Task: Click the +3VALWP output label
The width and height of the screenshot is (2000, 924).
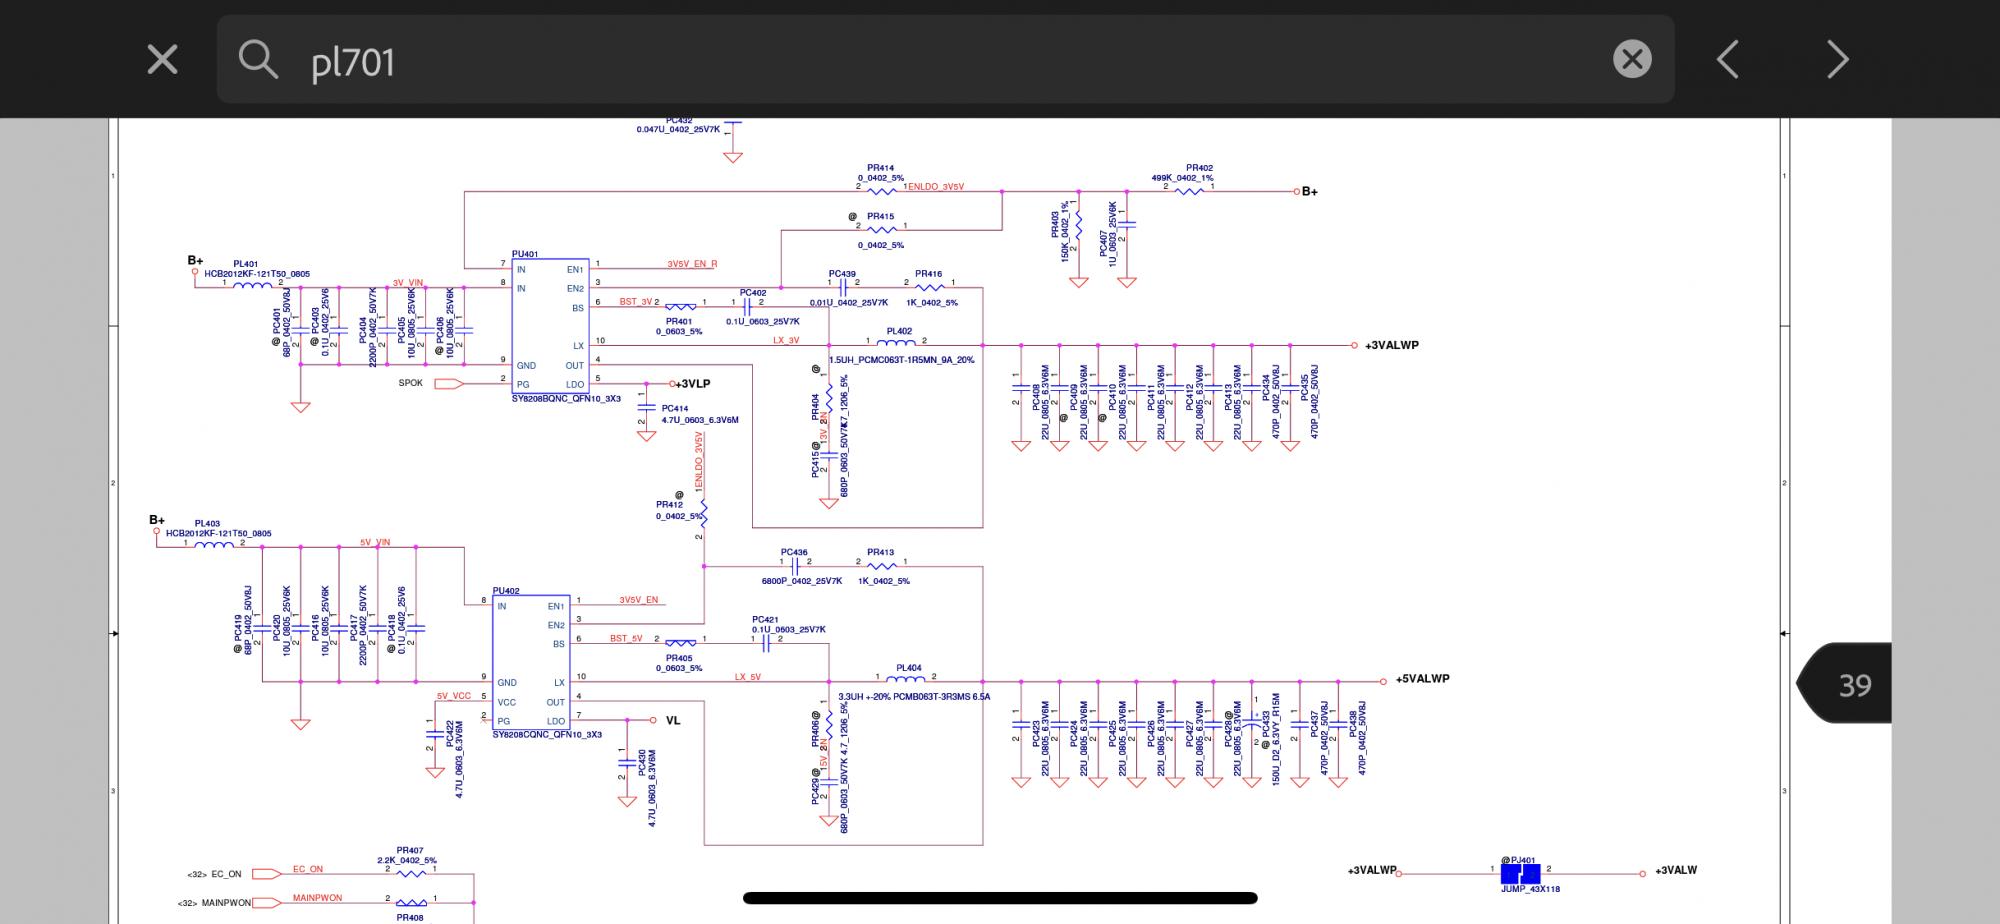Action: (1392, 345)
